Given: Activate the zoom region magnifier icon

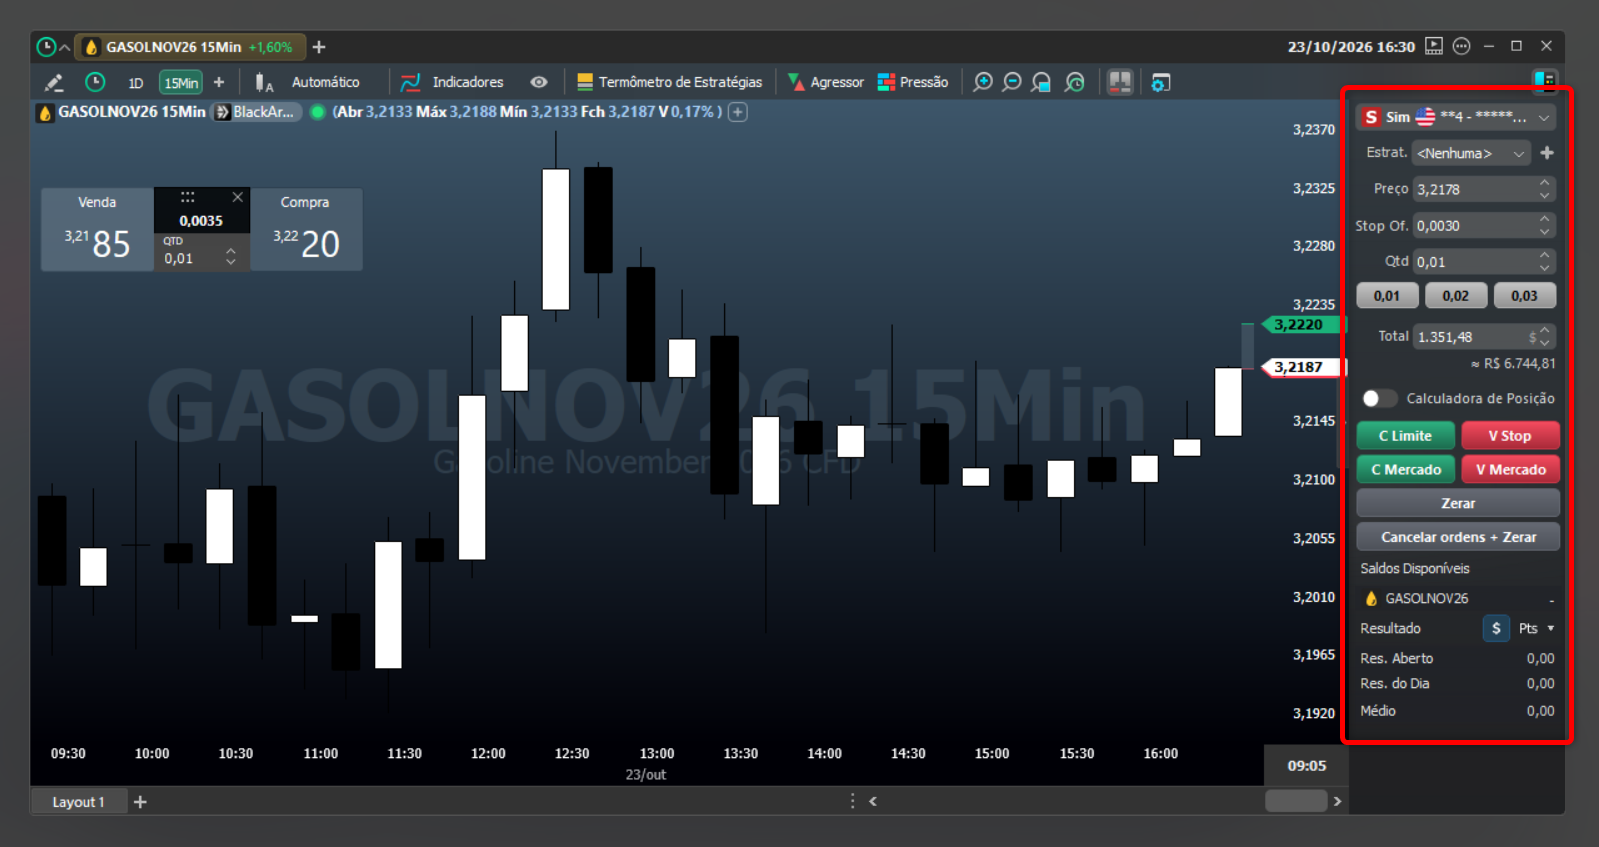Looking at the screenshot, I should [1041, 83].
